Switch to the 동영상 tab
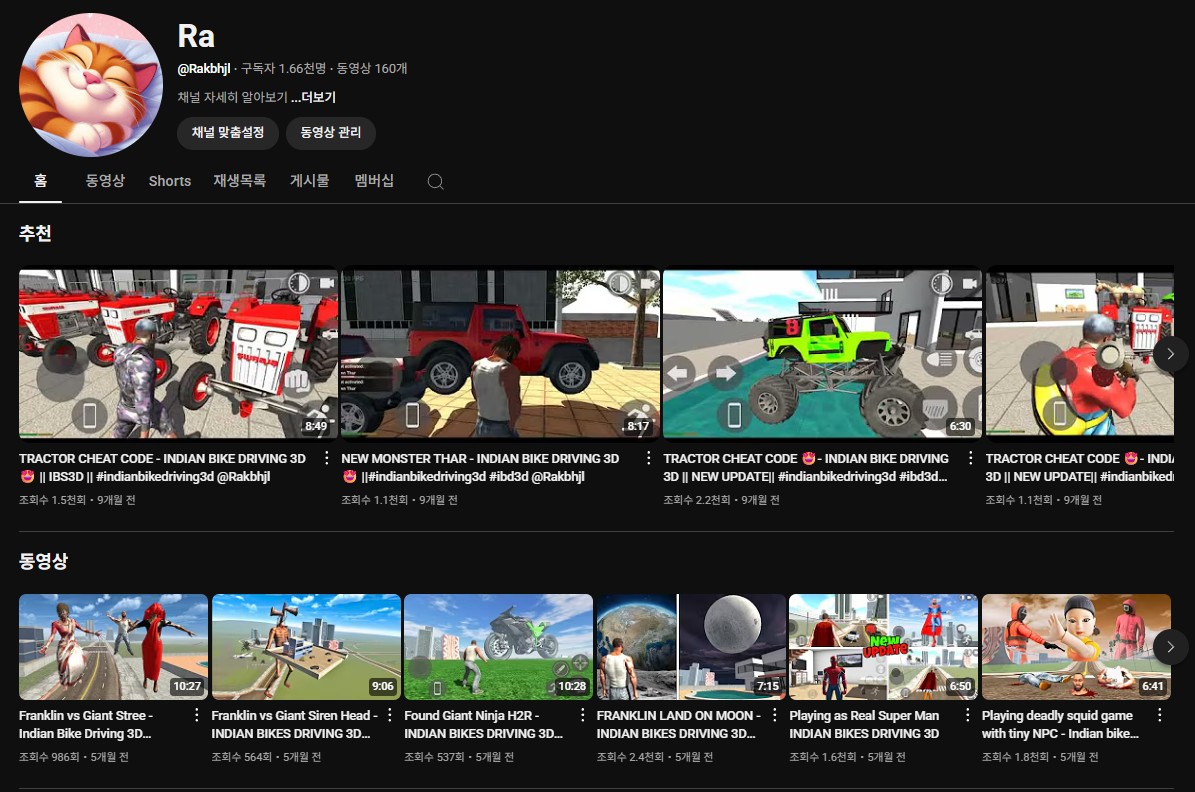This screenshot has height=792, width=1195. [x=105, y=181]
